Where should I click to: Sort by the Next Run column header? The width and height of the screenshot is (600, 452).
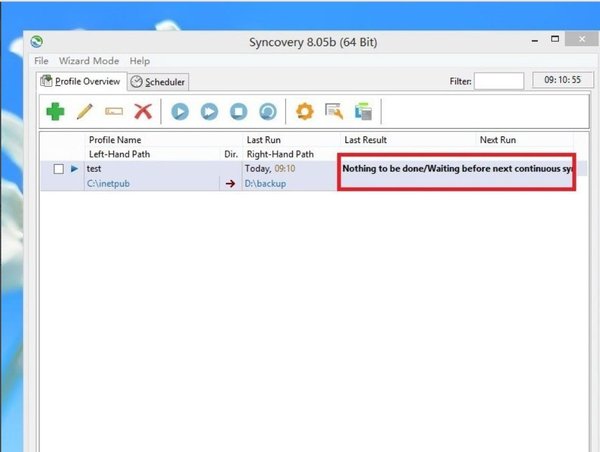pos(498,140)
